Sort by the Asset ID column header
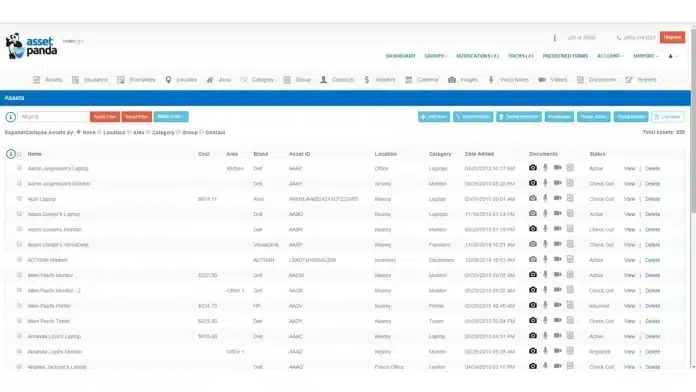This screenshot has height=392, width=696. pos(299,154)
